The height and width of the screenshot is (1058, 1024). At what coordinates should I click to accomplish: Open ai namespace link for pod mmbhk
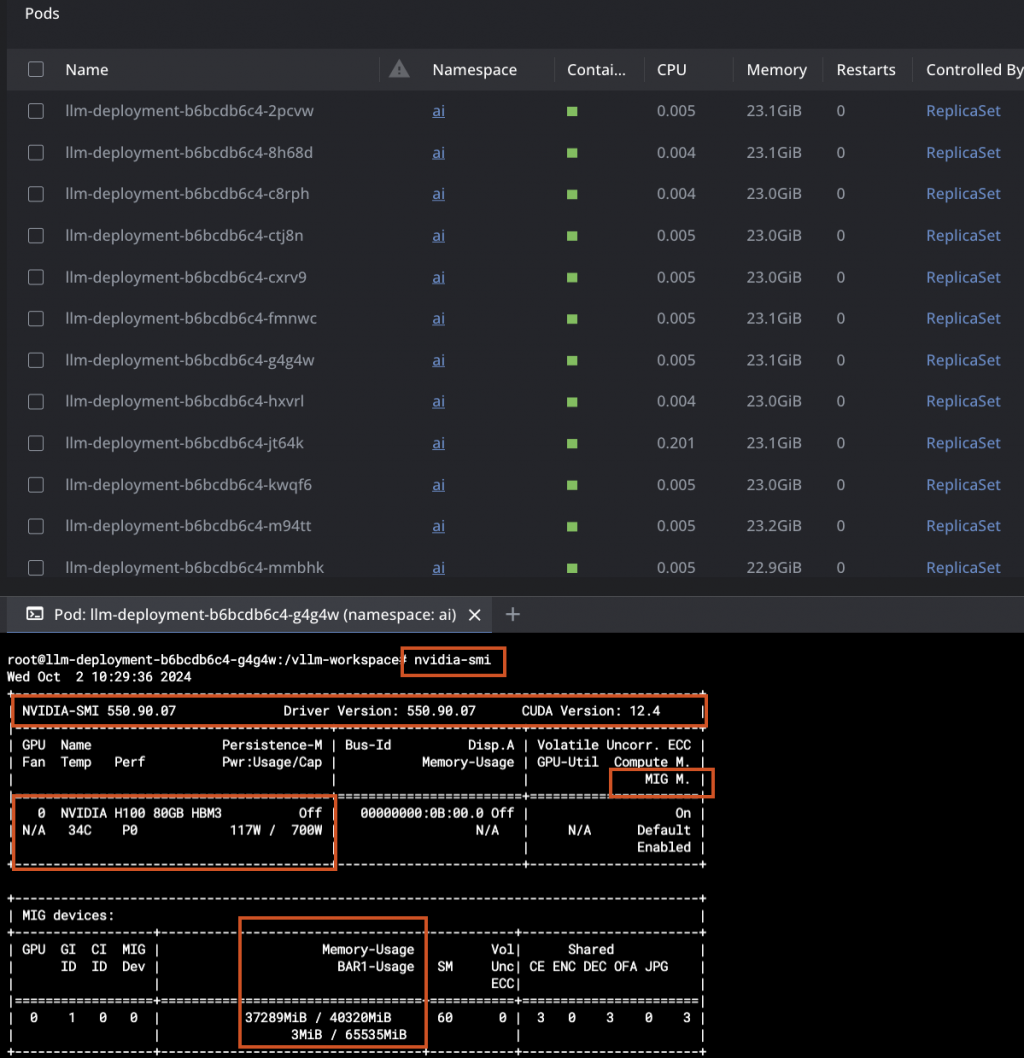click(438, 568)
